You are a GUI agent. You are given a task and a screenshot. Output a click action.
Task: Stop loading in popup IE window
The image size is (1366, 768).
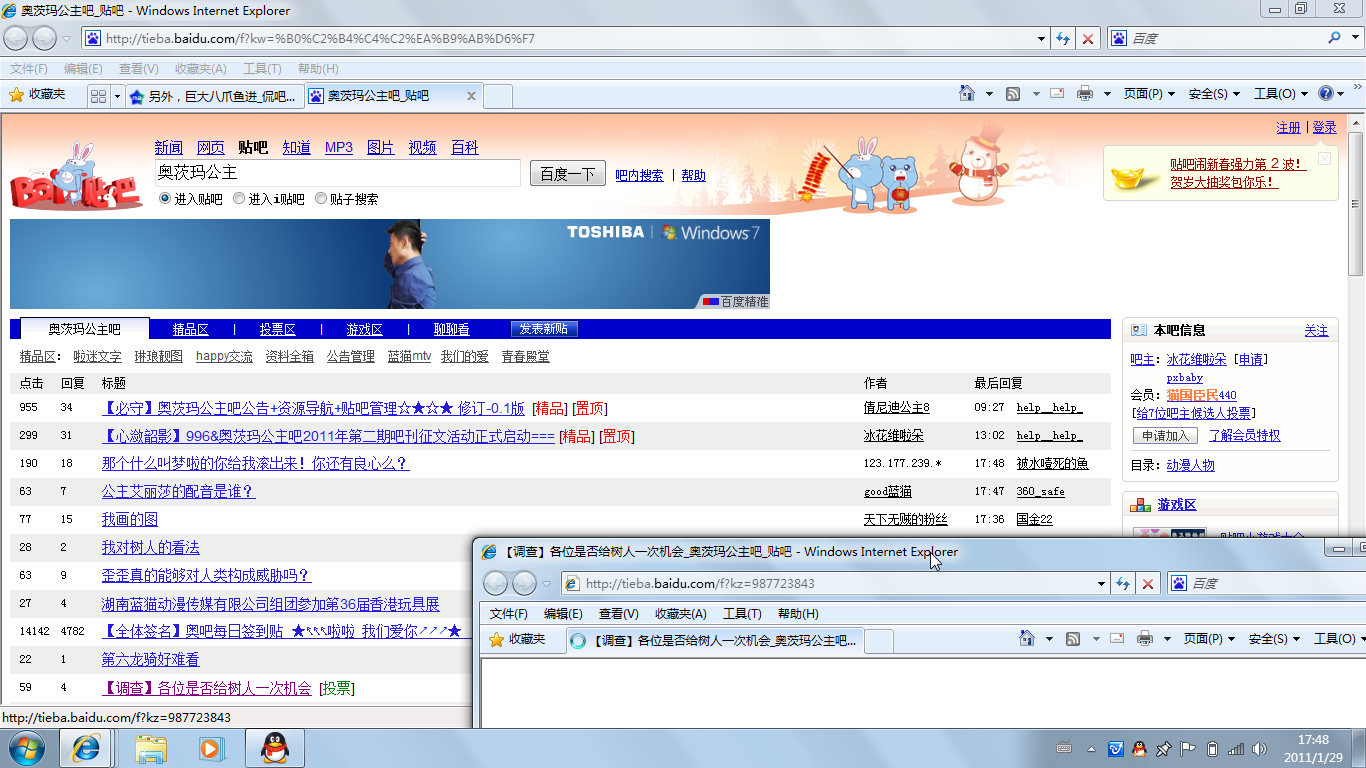coord(1148,584)
